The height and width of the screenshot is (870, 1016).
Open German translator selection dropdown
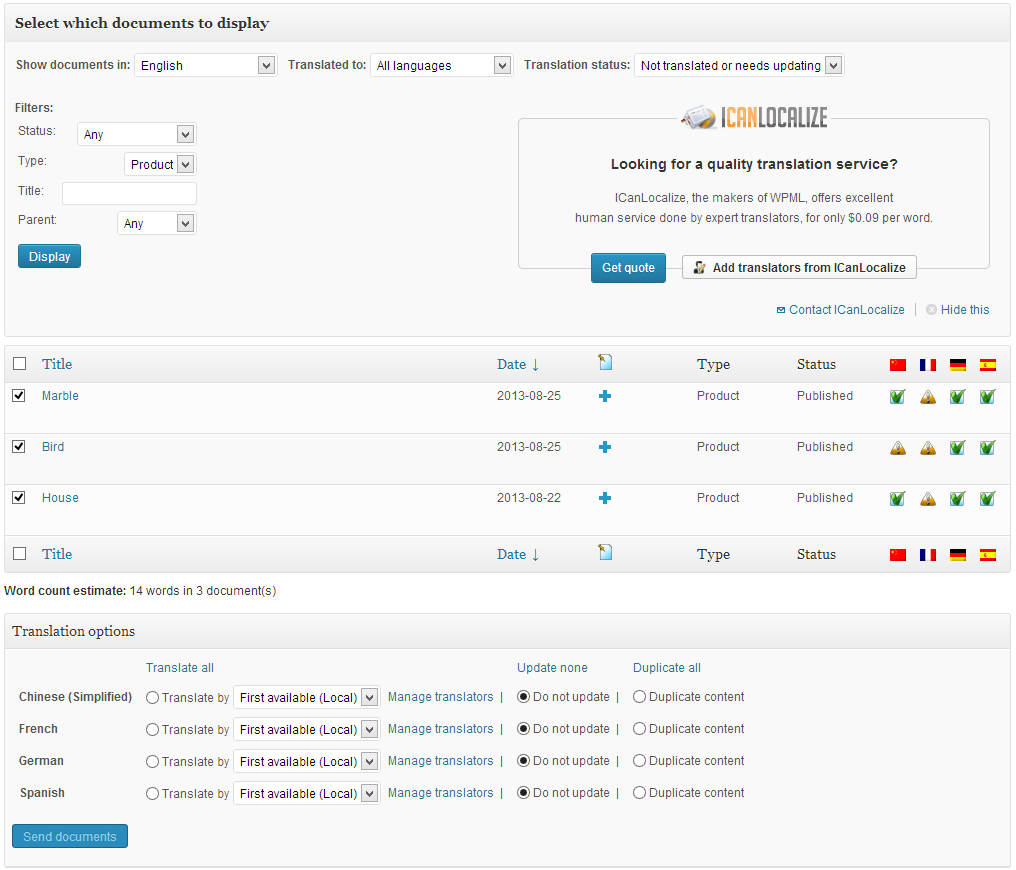[x=306, y=761]
